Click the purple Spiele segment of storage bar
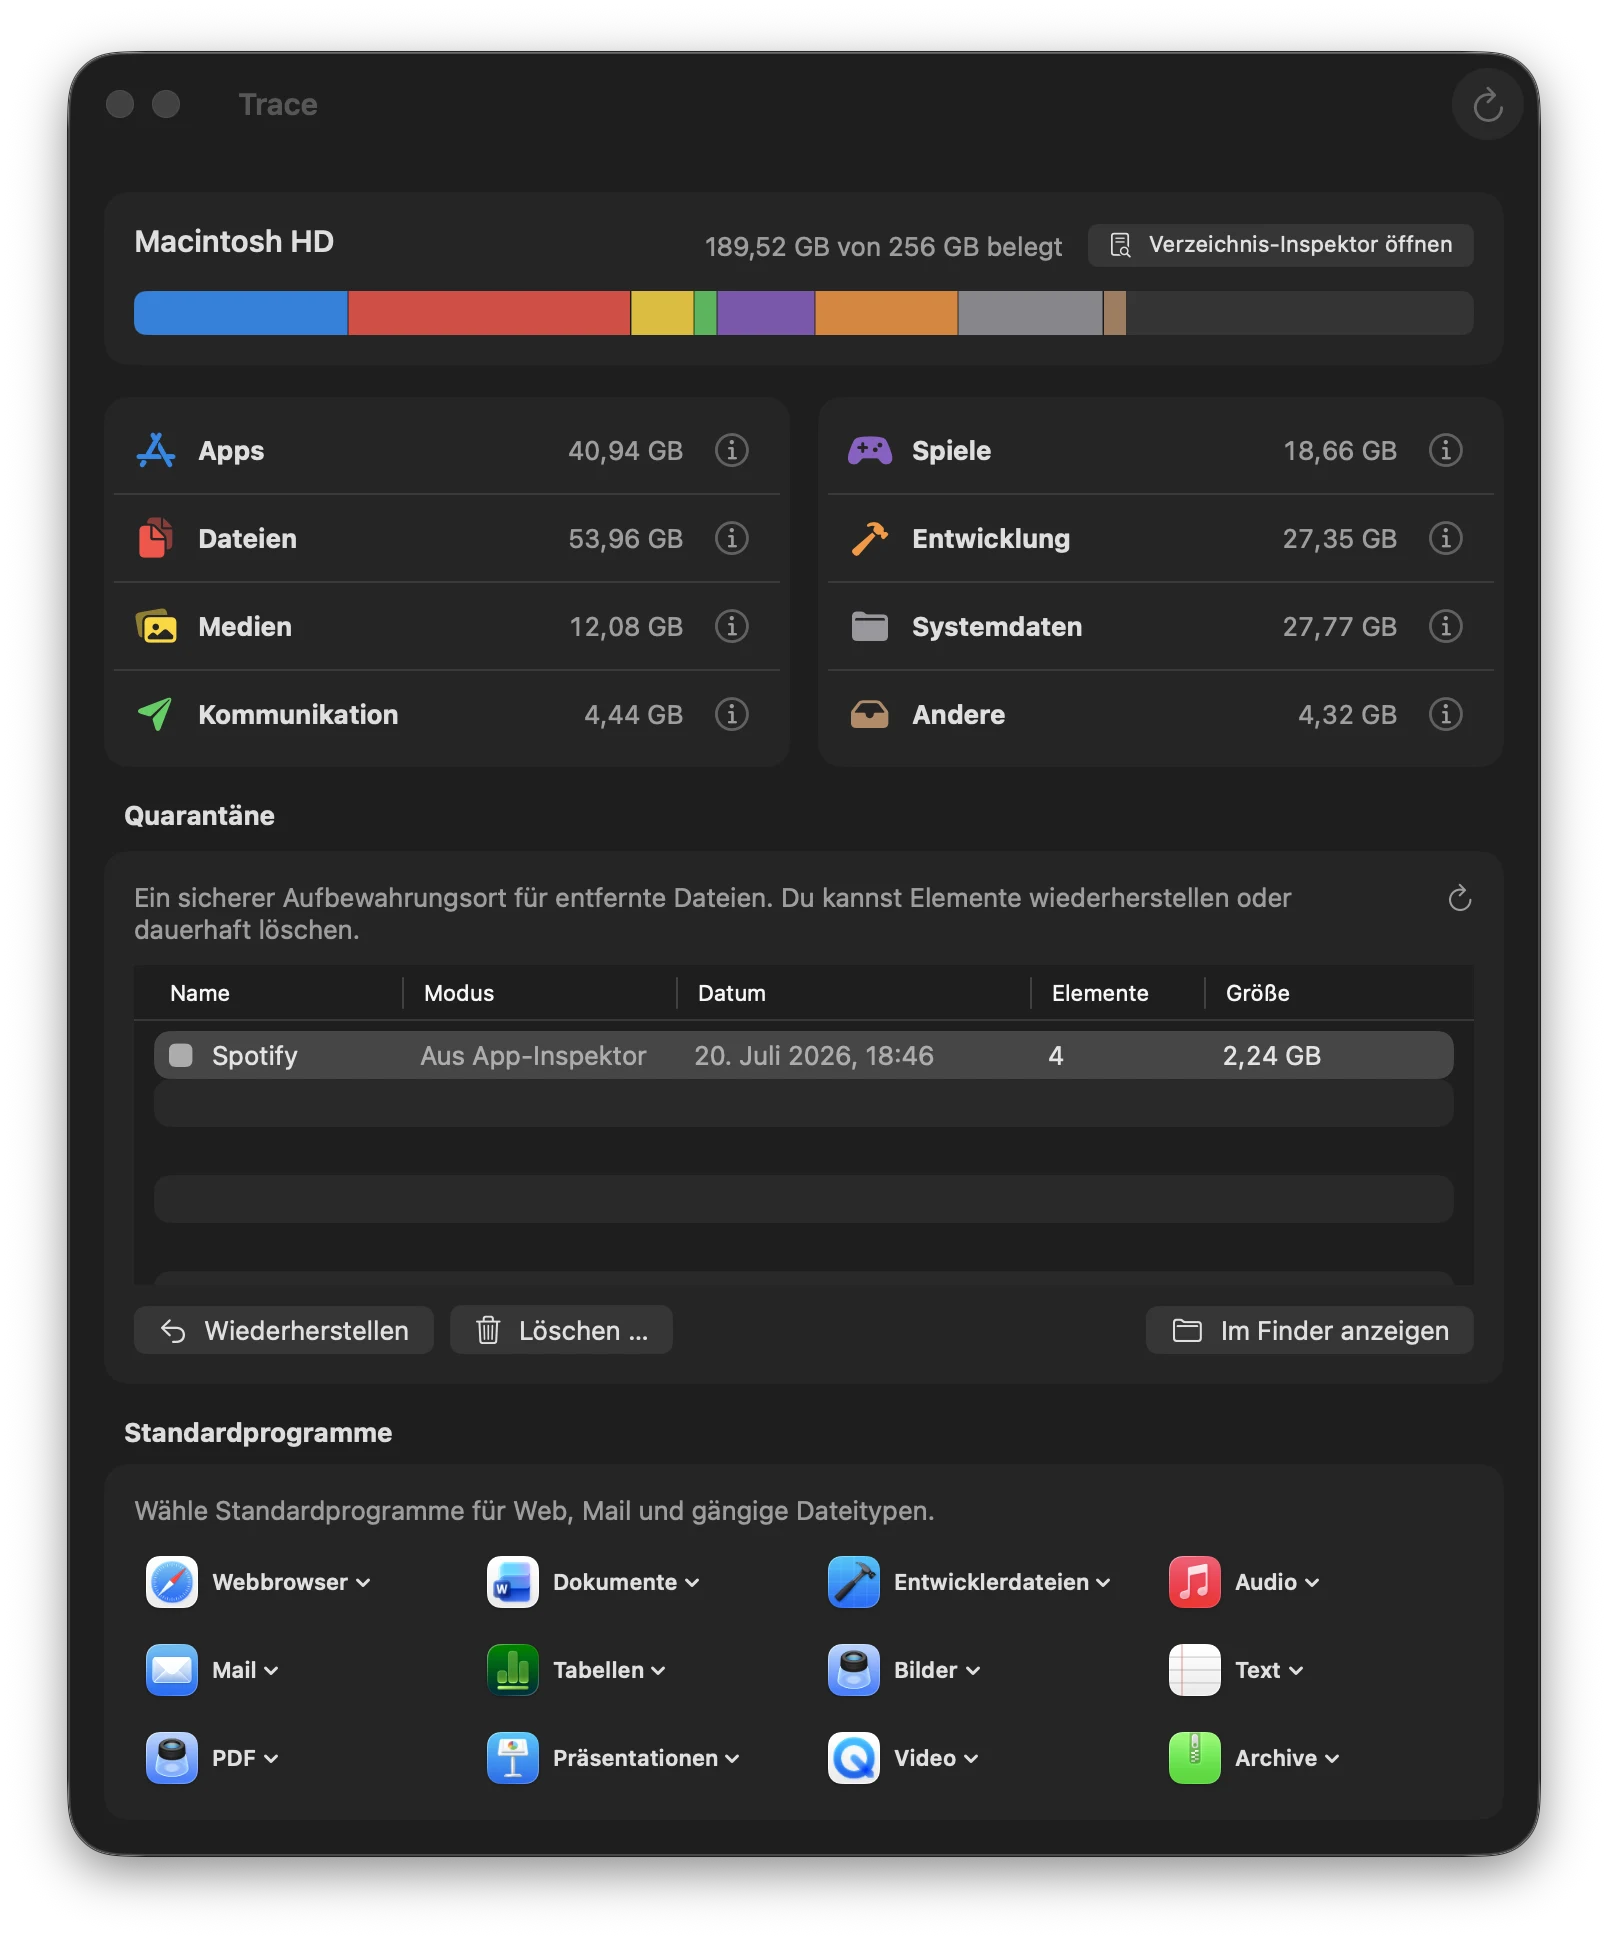Screen dimensions: 1608x1940 (x=766, y=313)
